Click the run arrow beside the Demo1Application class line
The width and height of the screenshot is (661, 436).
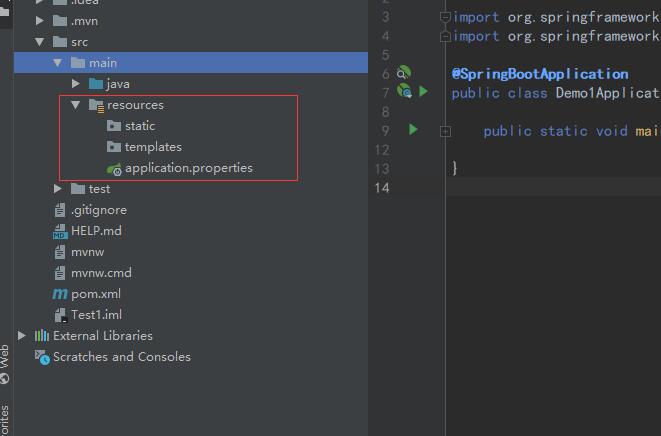[424, 92]
